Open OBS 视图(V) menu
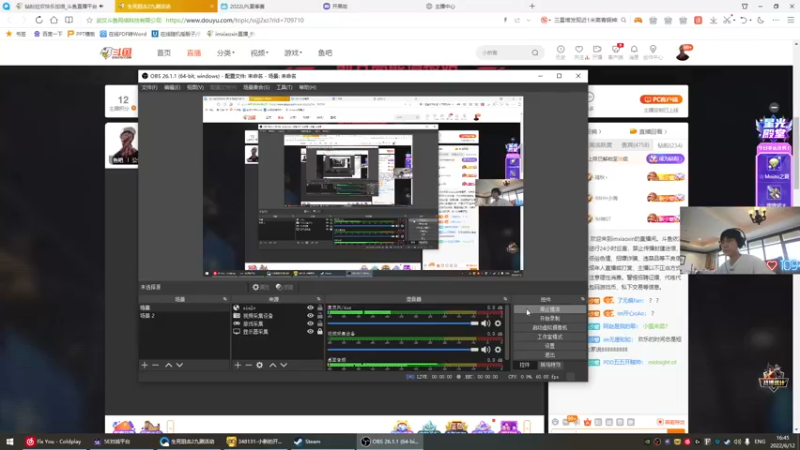The width and height of the screenshot is (800, 450). point(195,87)
